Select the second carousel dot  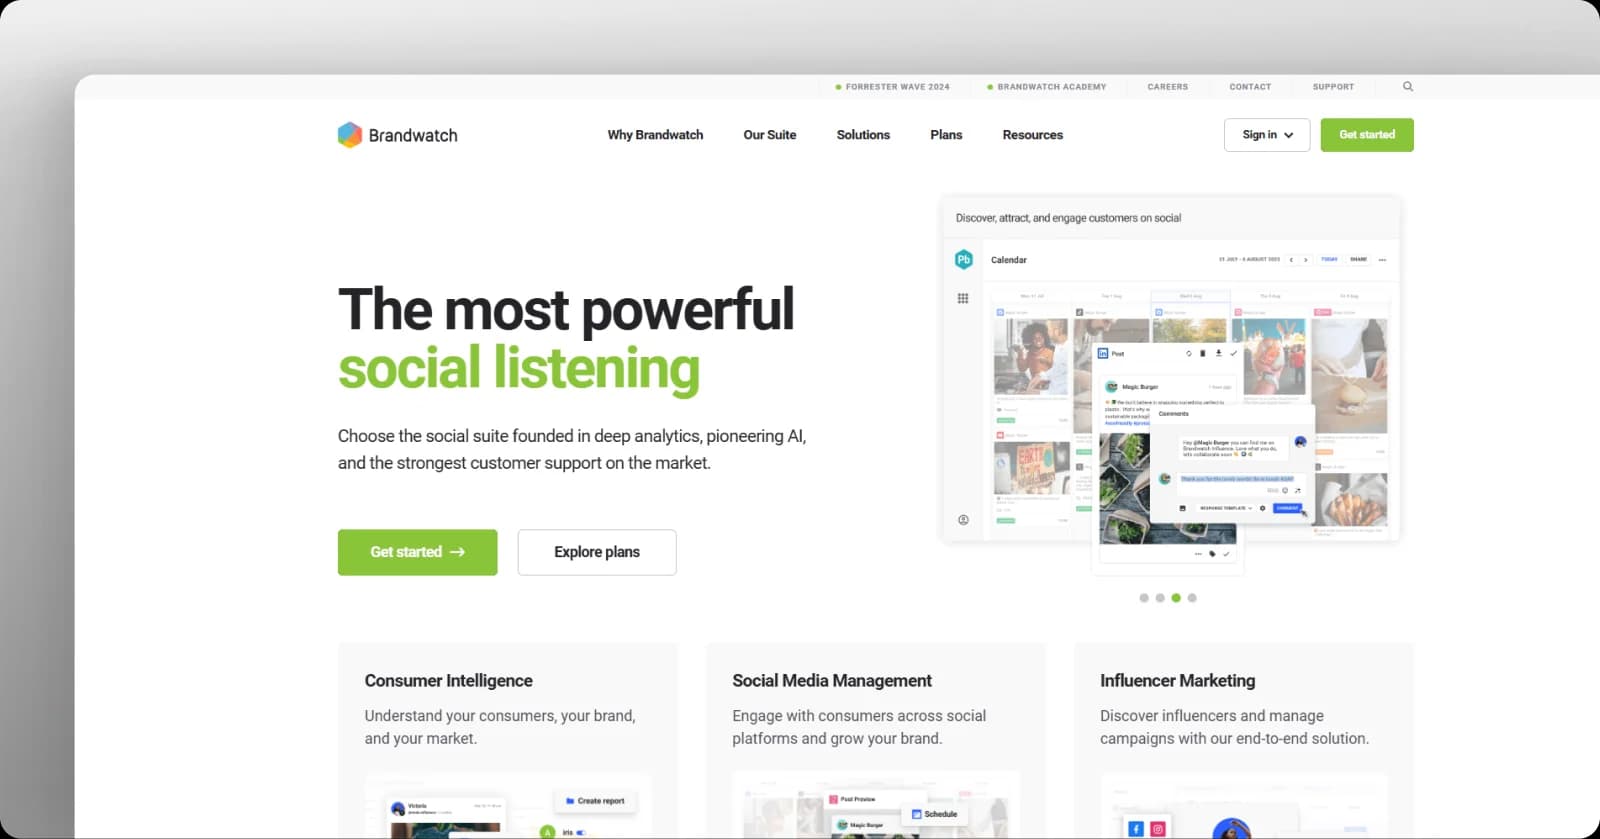click(x=1160, y=598)
